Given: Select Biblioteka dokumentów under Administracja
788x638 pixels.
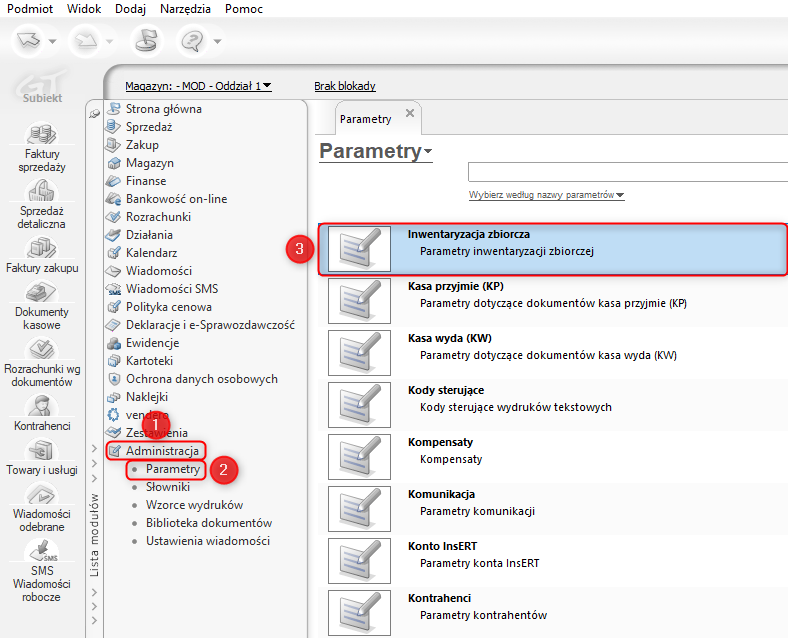Looking at the screenshot, I should (209, 523).
